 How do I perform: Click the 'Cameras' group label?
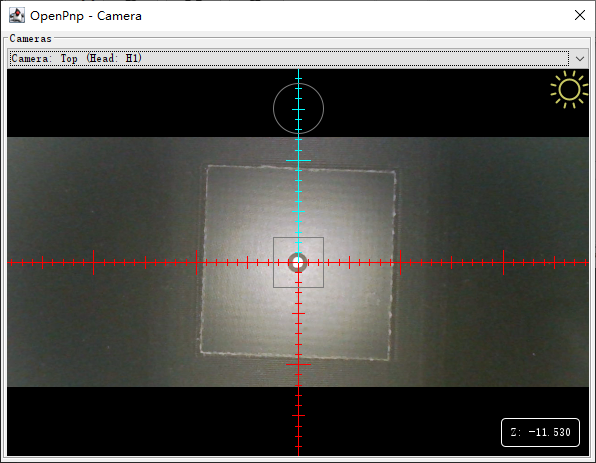[x=30, y=38]
